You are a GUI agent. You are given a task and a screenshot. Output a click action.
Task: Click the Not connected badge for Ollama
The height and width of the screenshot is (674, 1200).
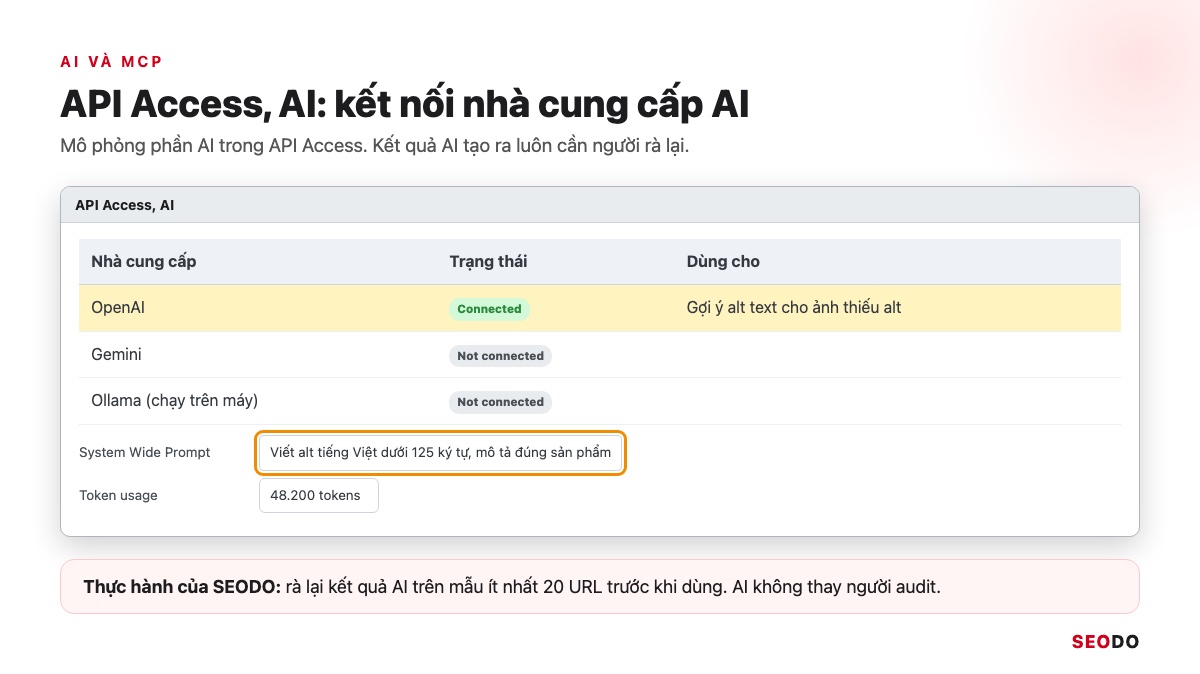[x=500, y=402]
